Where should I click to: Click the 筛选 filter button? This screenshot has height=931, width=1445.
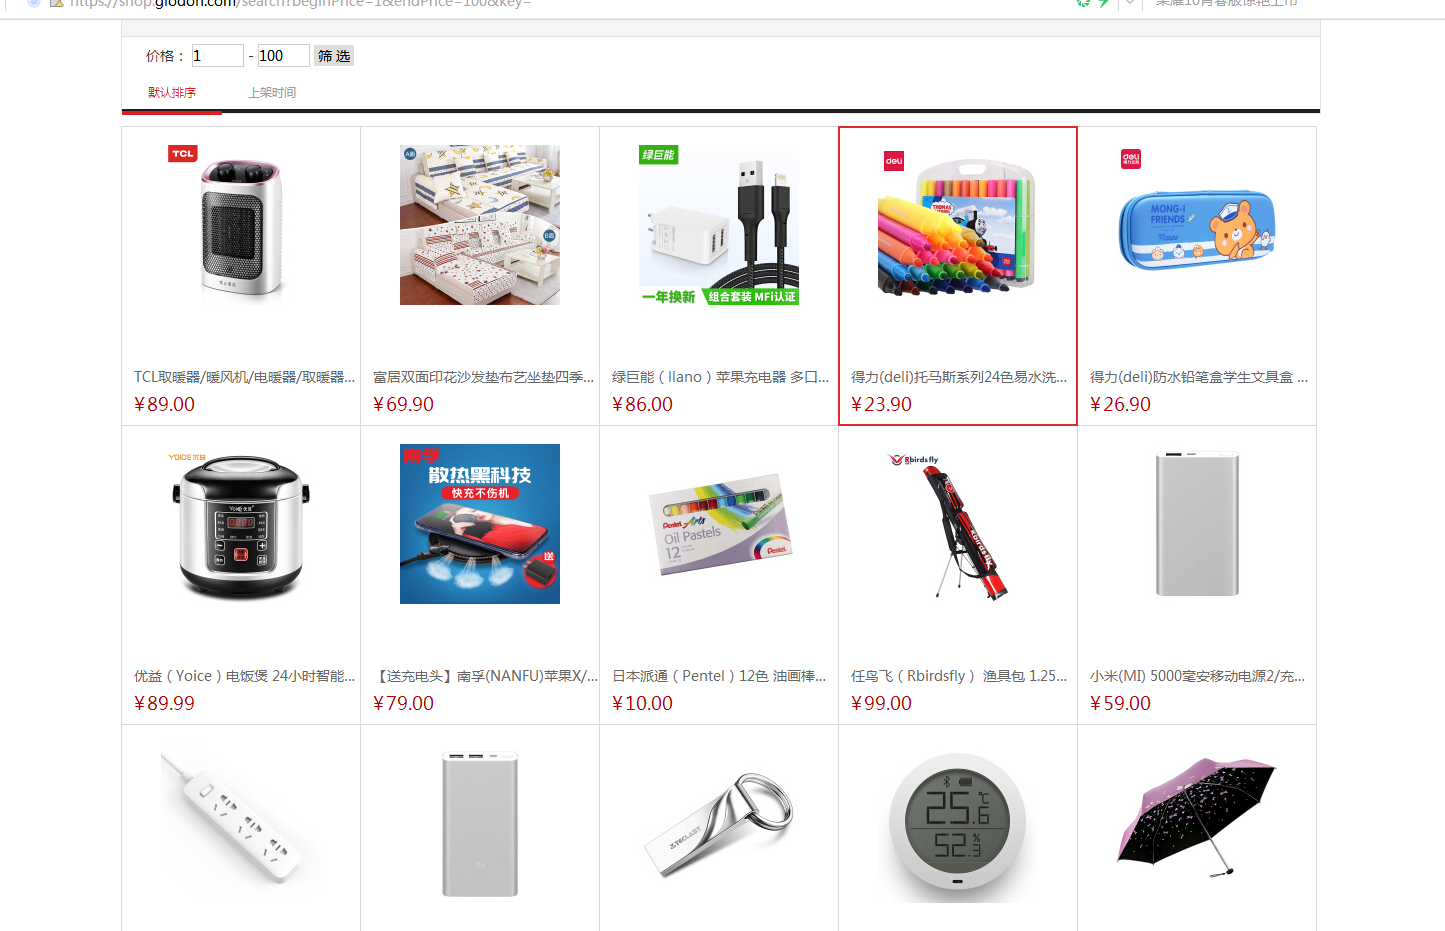click(334, 56)
